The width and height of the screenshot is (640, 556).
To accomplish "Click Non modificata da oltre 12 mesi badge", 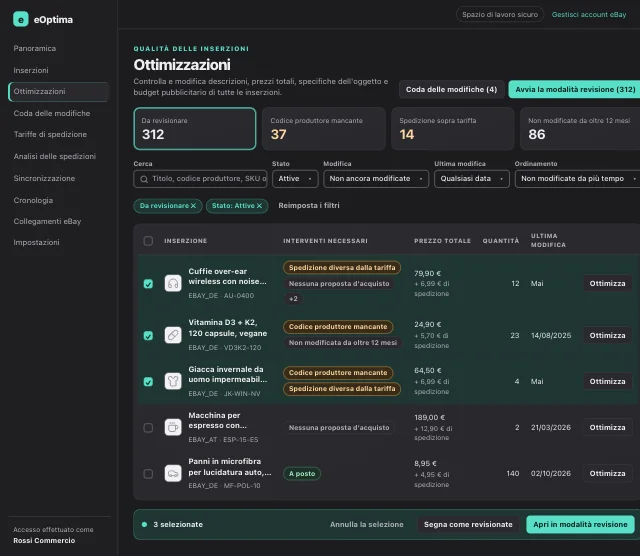I will click(343, 343).
